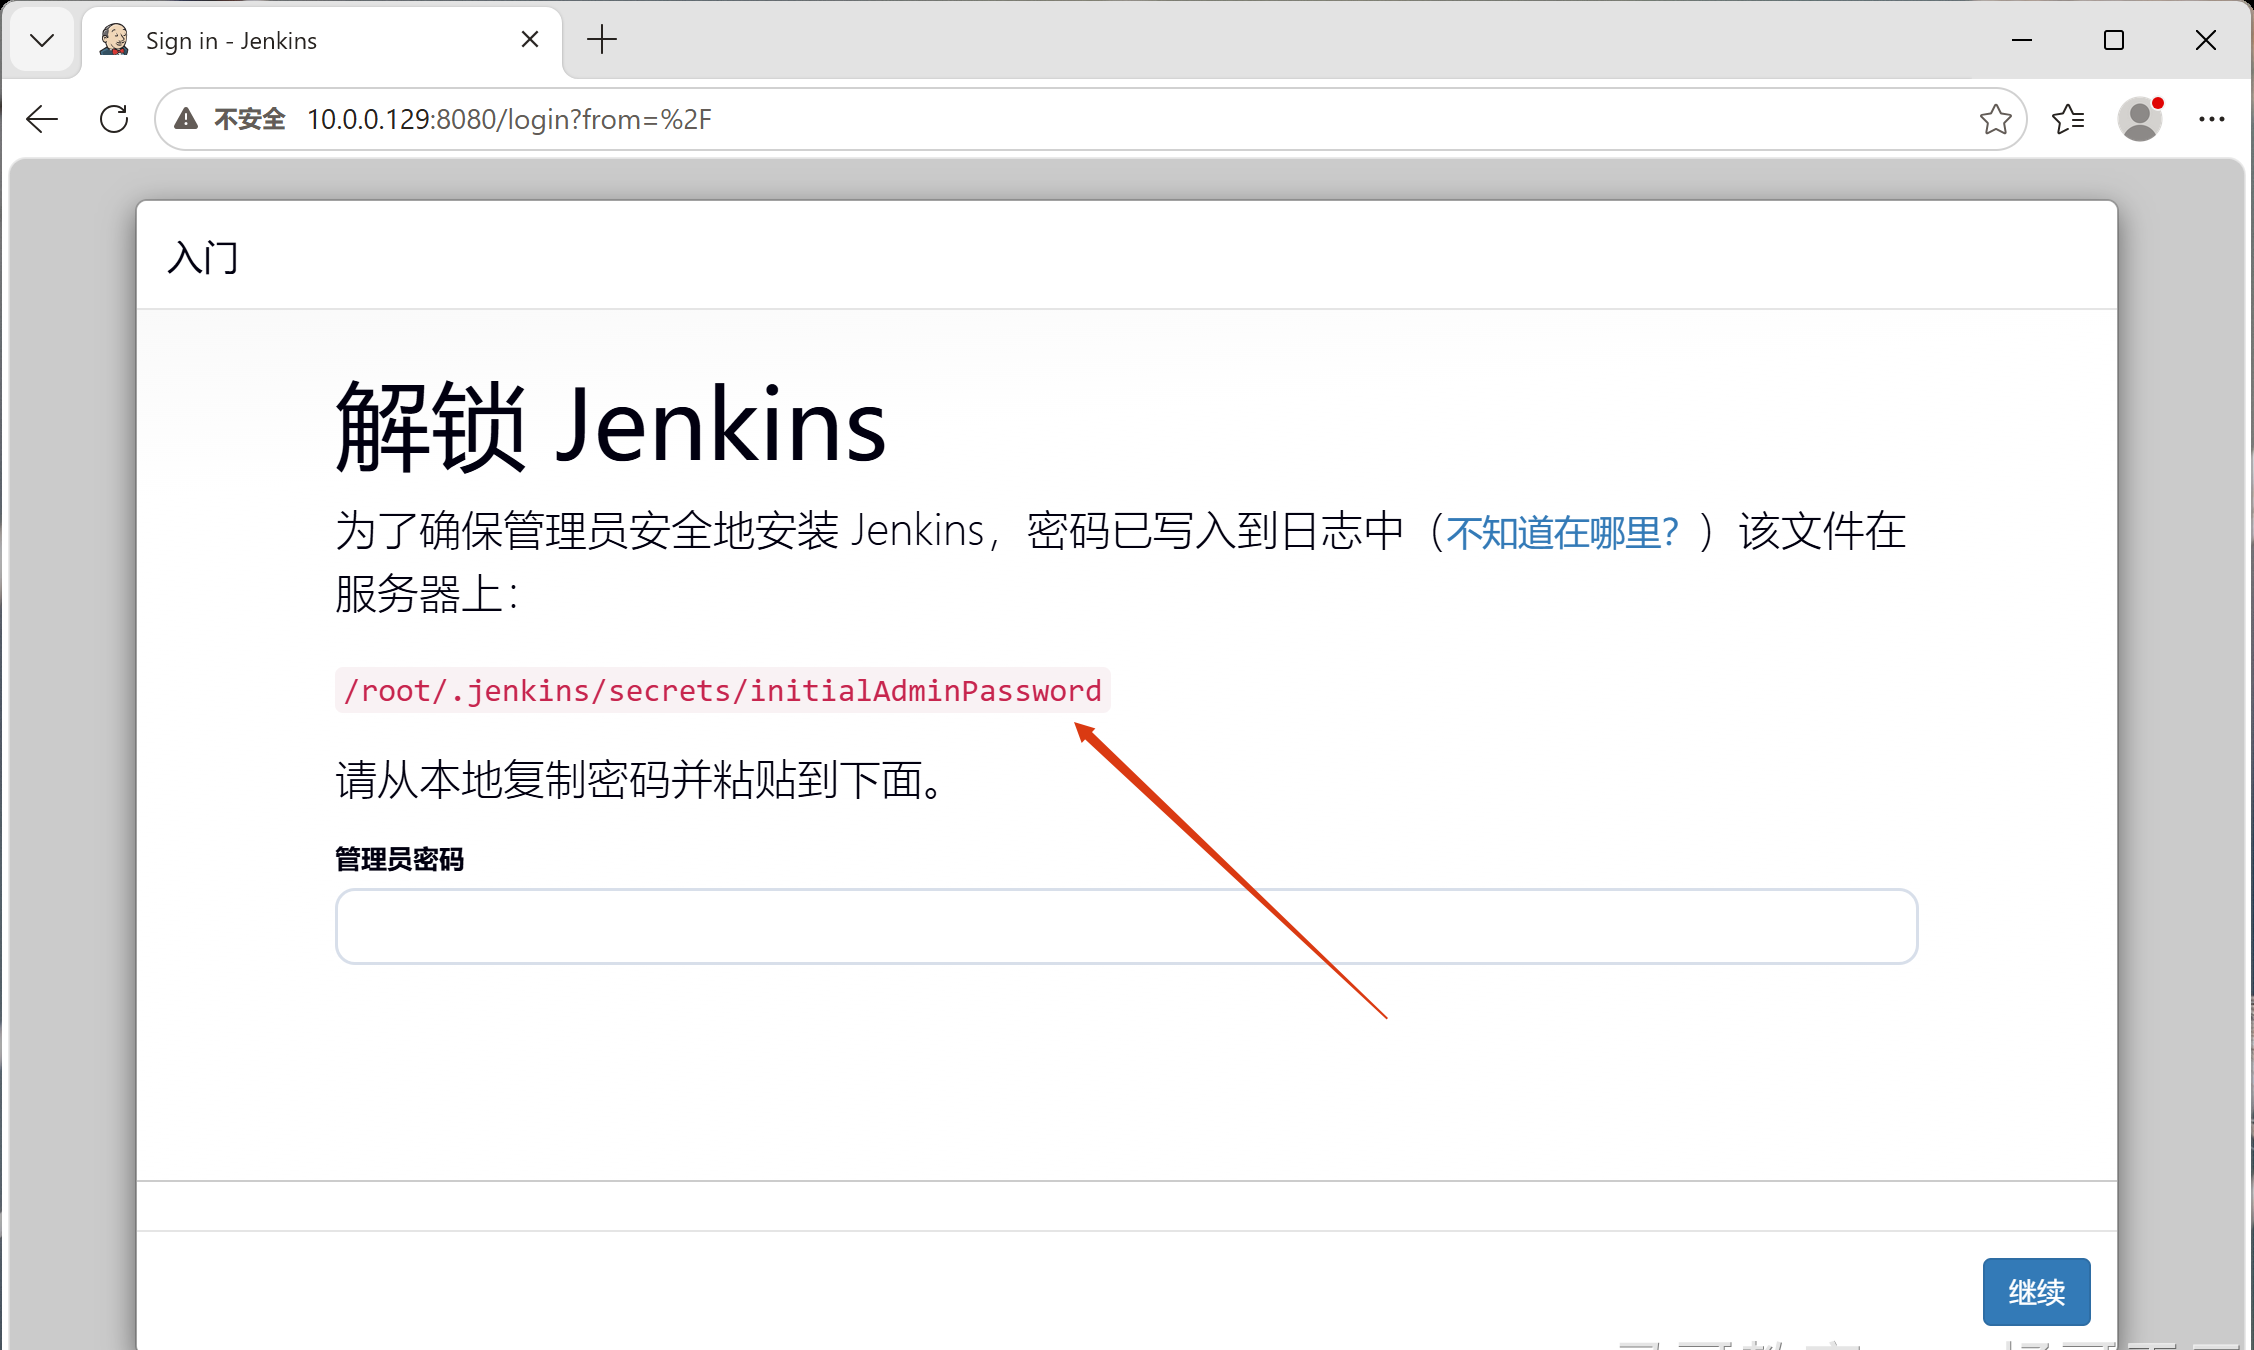The width and height of the screenshot is (2254, 1350).
Task: Click the Jenkins favicon on the tab
Action: pos(115,40)
